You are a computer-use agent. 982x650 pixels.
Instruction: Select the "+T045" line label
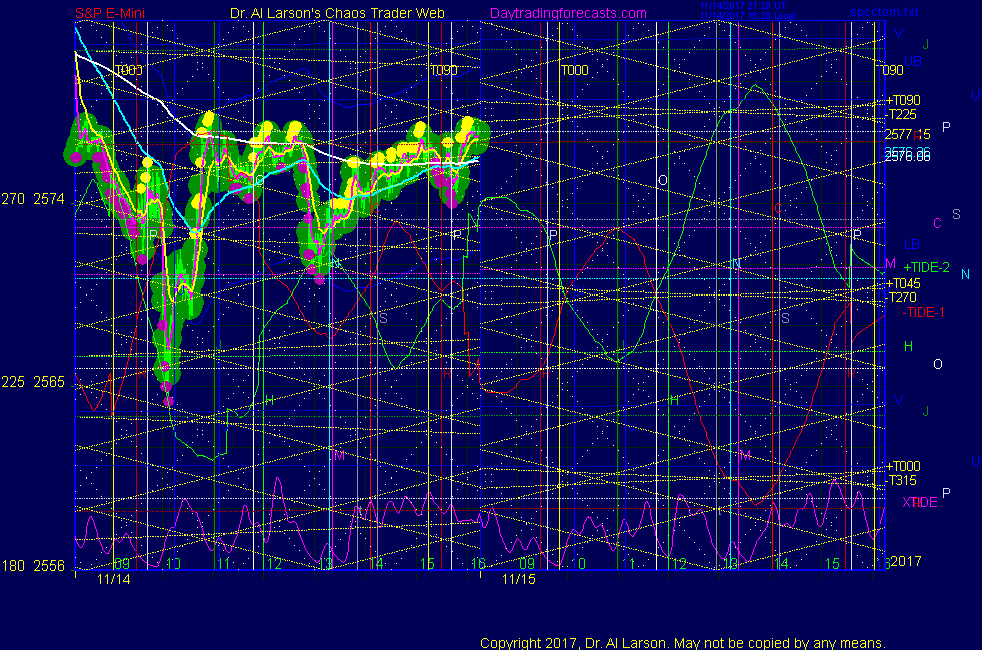point(903,283)
